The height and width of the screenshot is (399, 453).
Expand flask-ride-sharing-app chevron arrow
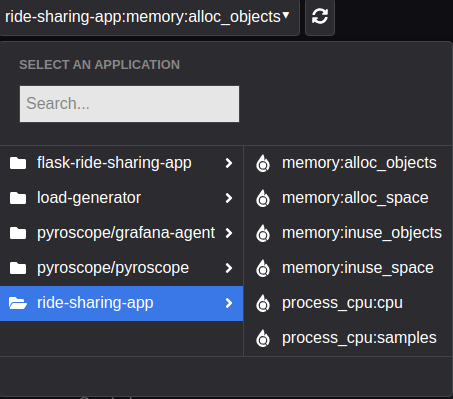point(229,163)
